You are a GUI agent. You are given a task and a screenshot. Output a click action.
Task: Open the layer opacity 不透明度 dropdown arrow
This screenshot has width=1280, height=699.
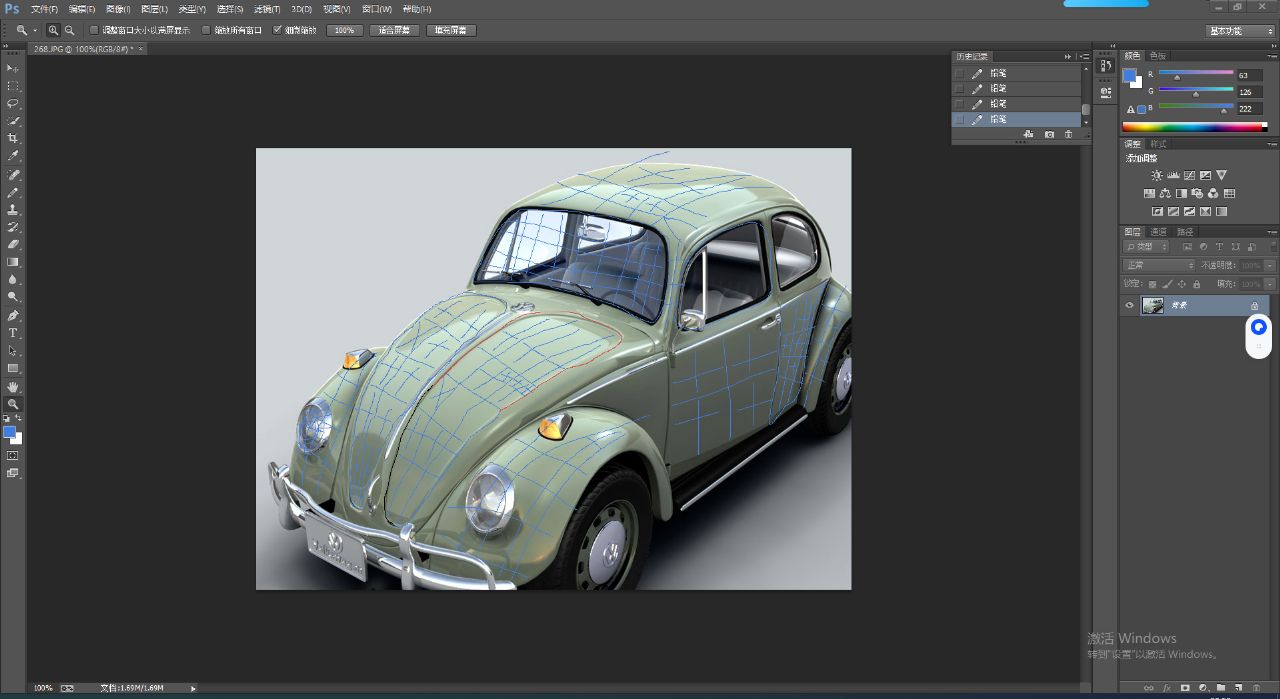(1270, 265)
